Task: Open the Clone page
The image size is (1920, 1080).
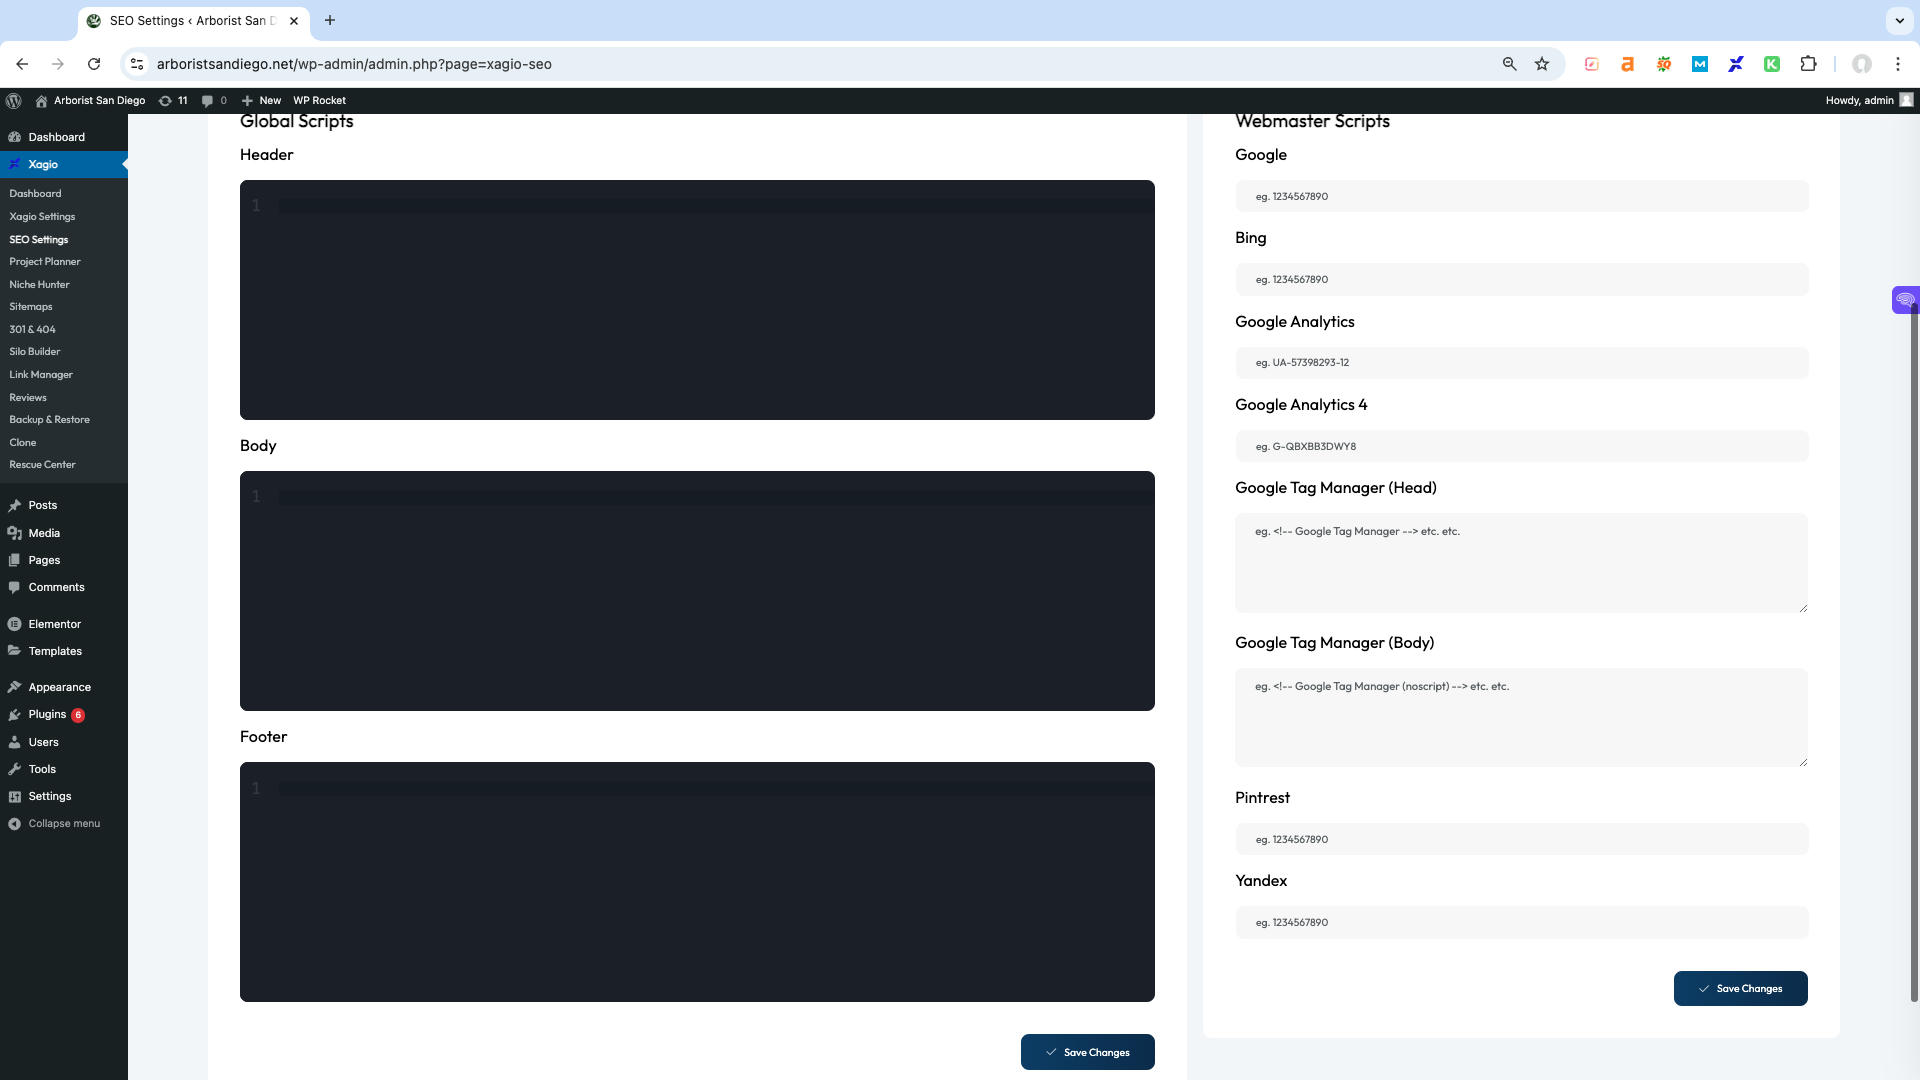Action: (23, 443)
